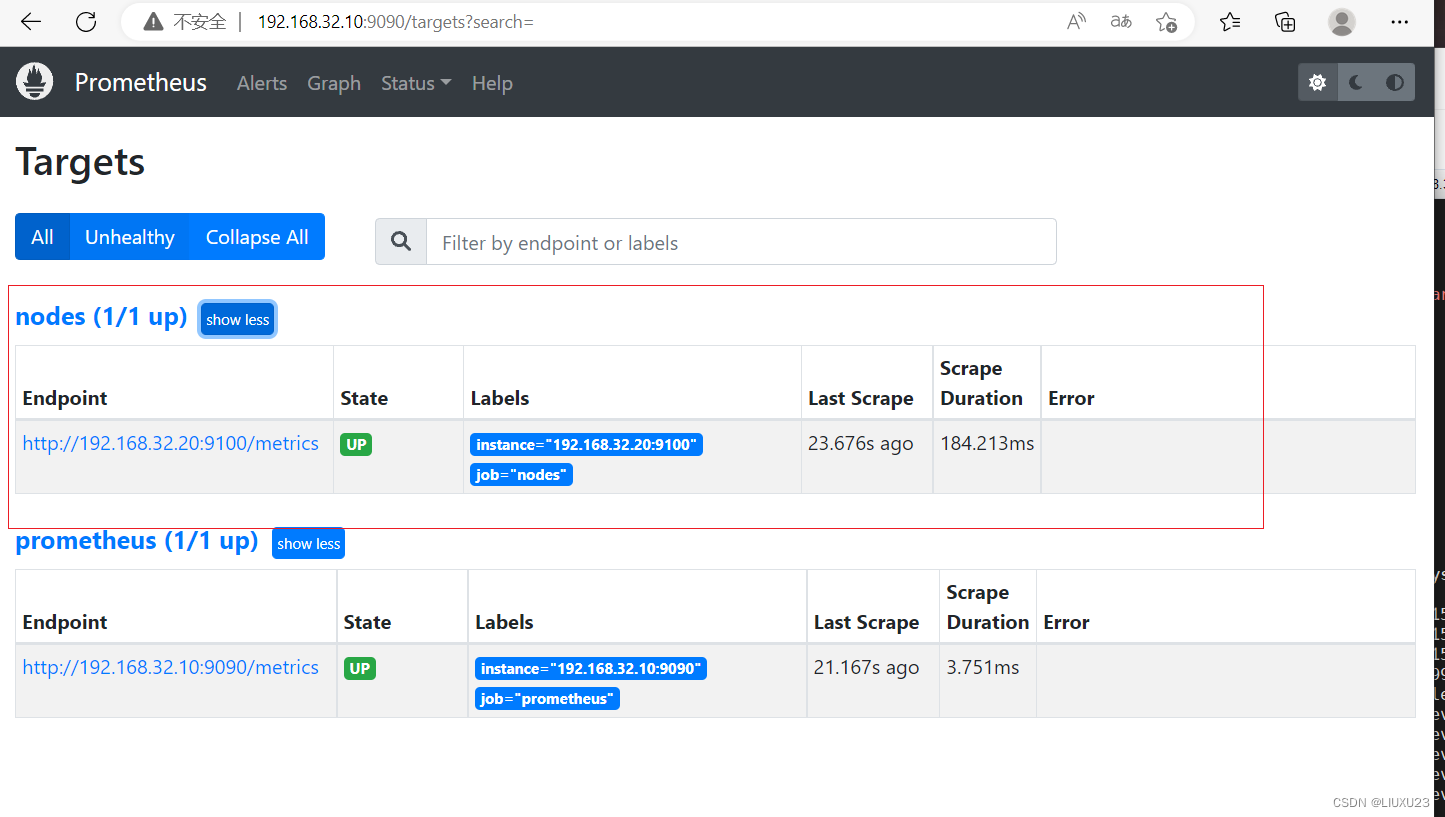The width and height of the screenshot is (1445, 817).
Task: Click the 21.167s ago last scrape value
Action: [x=866, y=667]
